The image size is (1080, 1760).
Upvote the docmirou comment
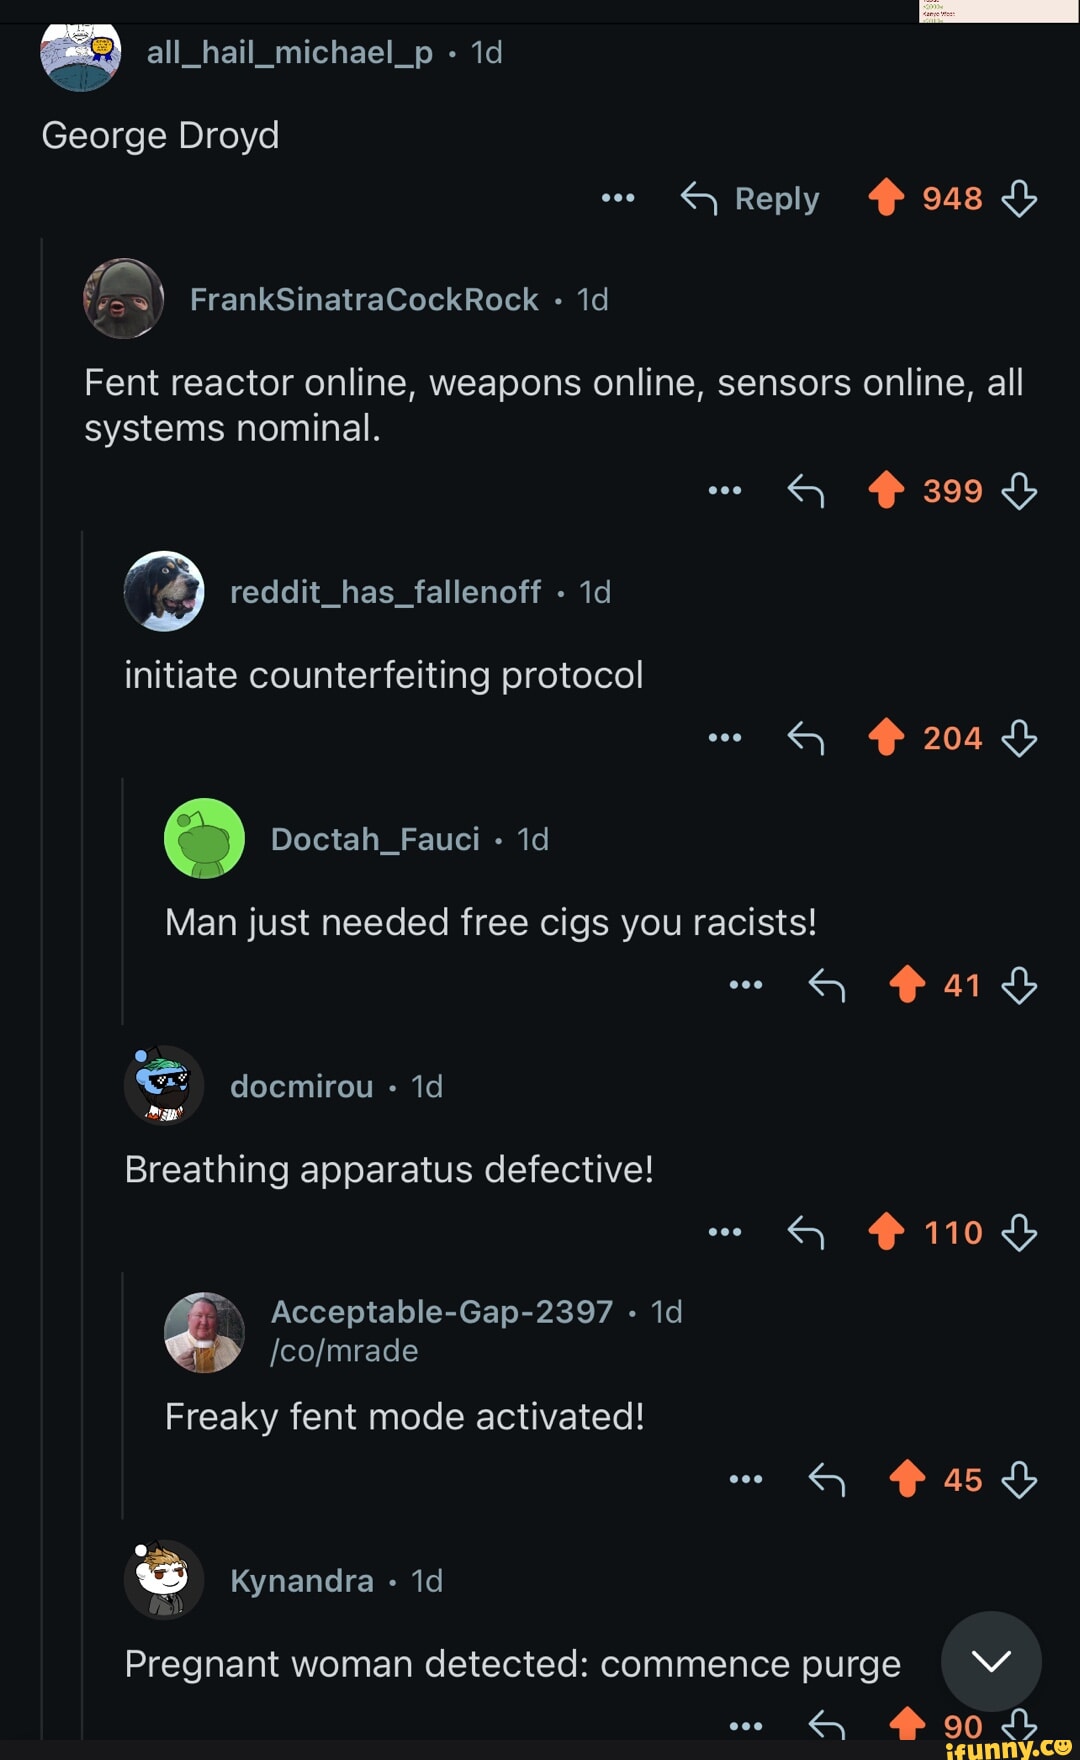[x=886, y=1232]
